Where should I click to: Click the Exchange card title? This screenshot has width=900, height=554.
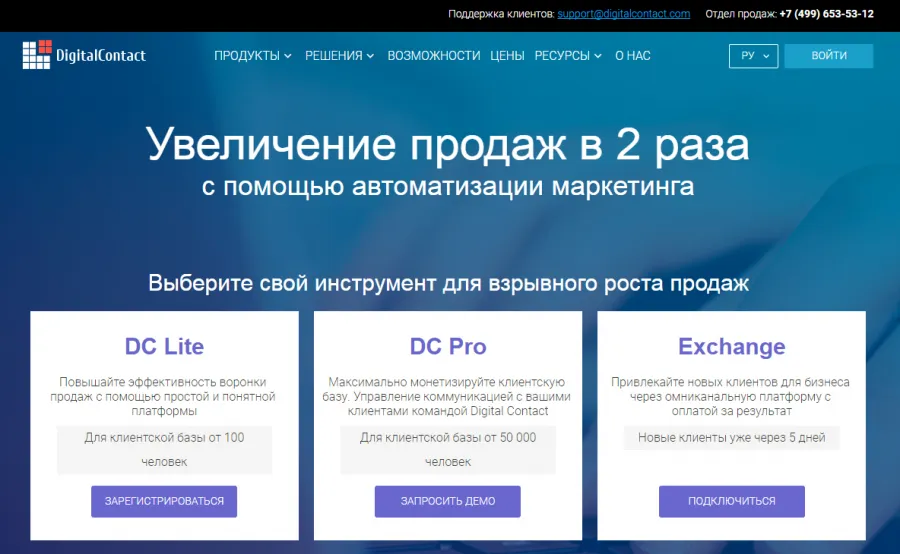(732, 346)
